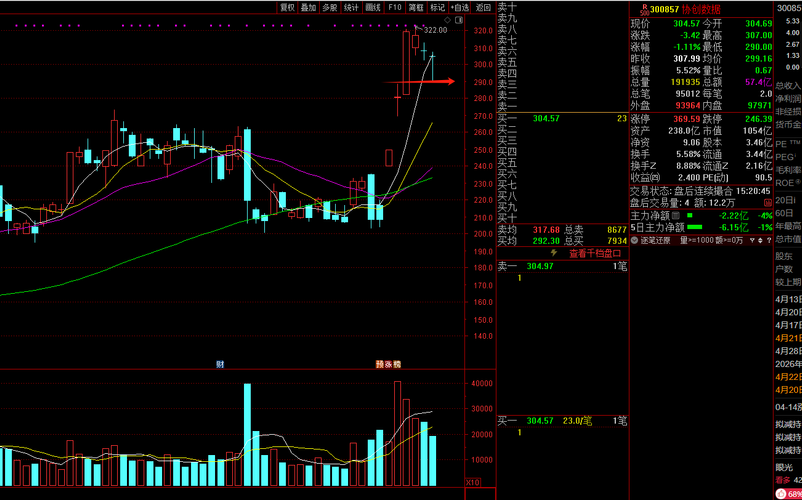
Task: Expand the 逐笔还原 dropdown arrow
Action: pyautogui.click(x=634, y=240)
